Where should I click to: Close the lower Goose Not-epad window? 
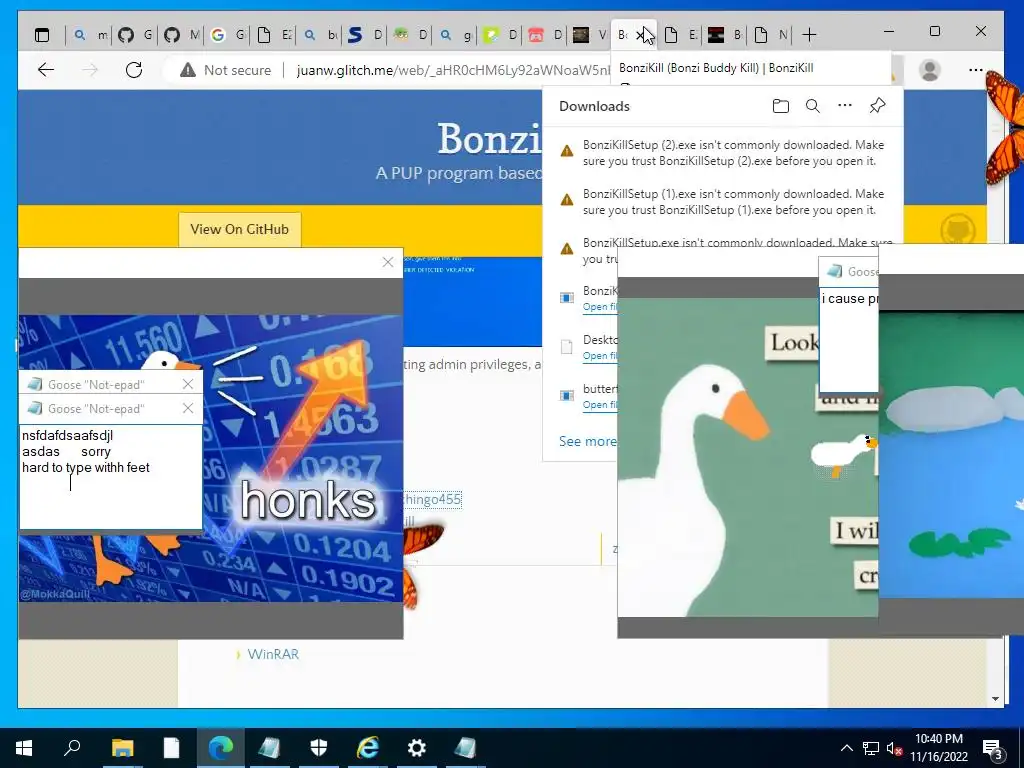tap(188, 408)
